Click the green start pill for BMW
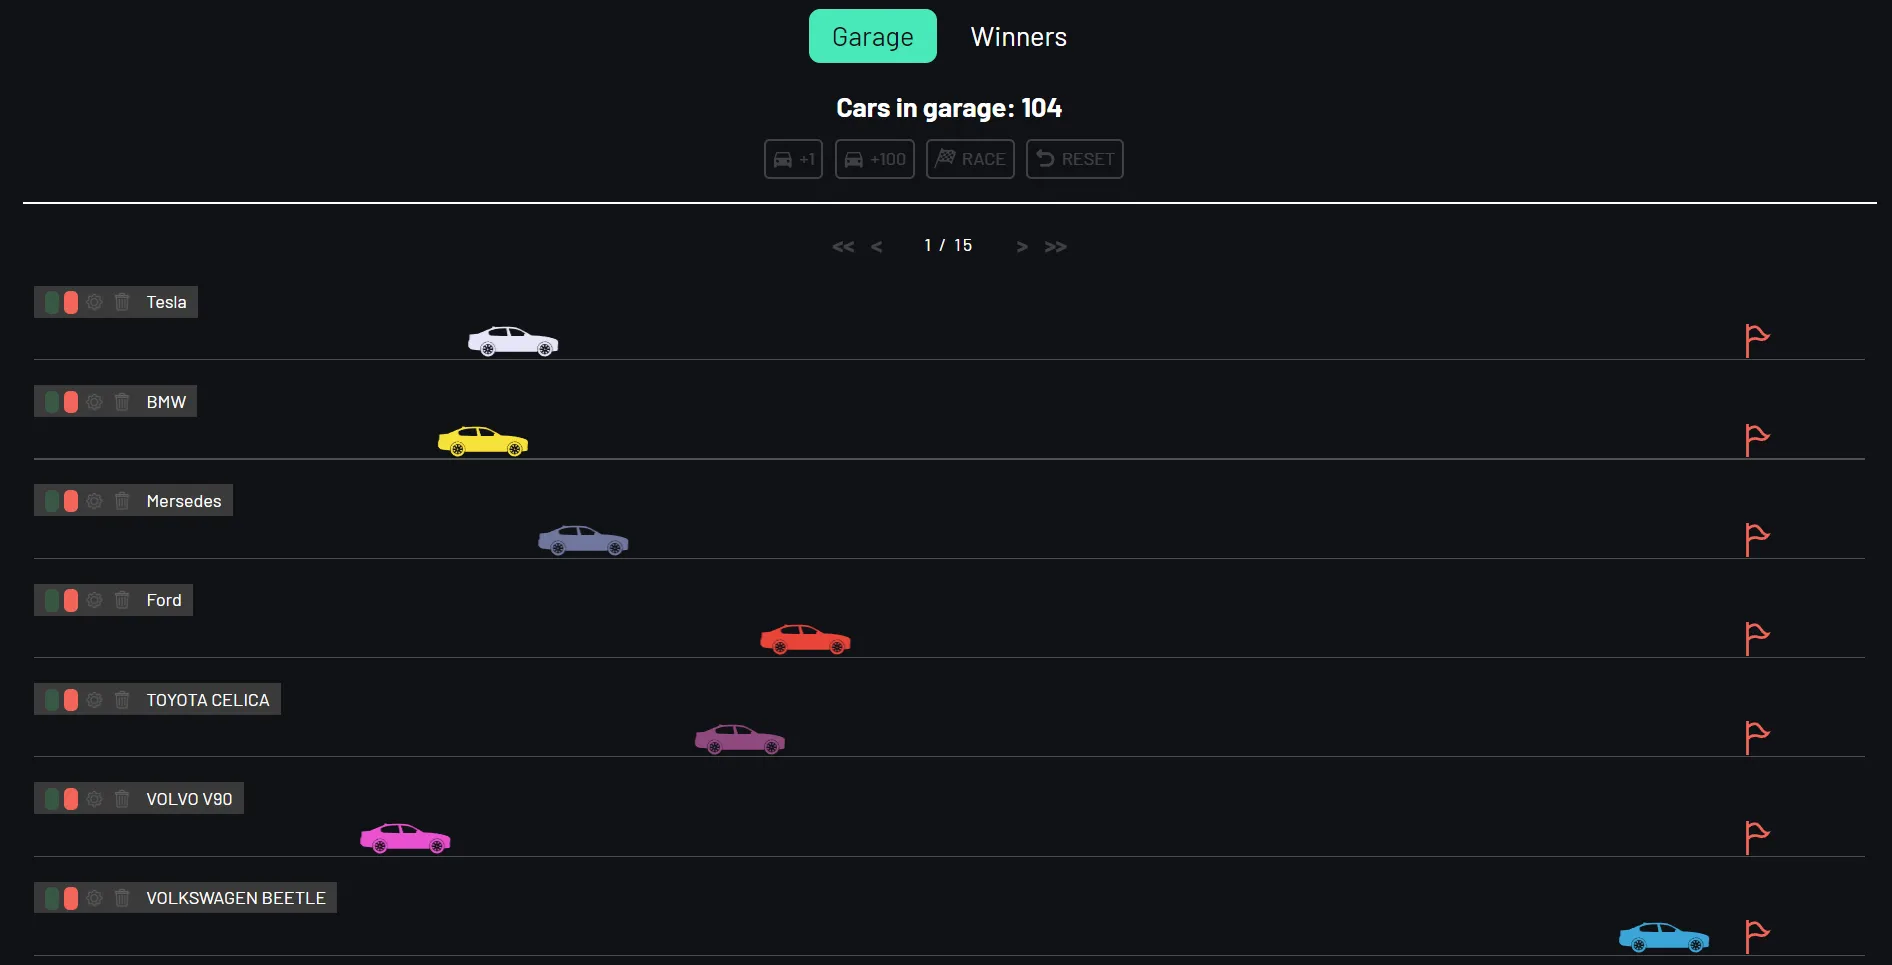This screenshot has width=1892, height=965. pos(52,402)
